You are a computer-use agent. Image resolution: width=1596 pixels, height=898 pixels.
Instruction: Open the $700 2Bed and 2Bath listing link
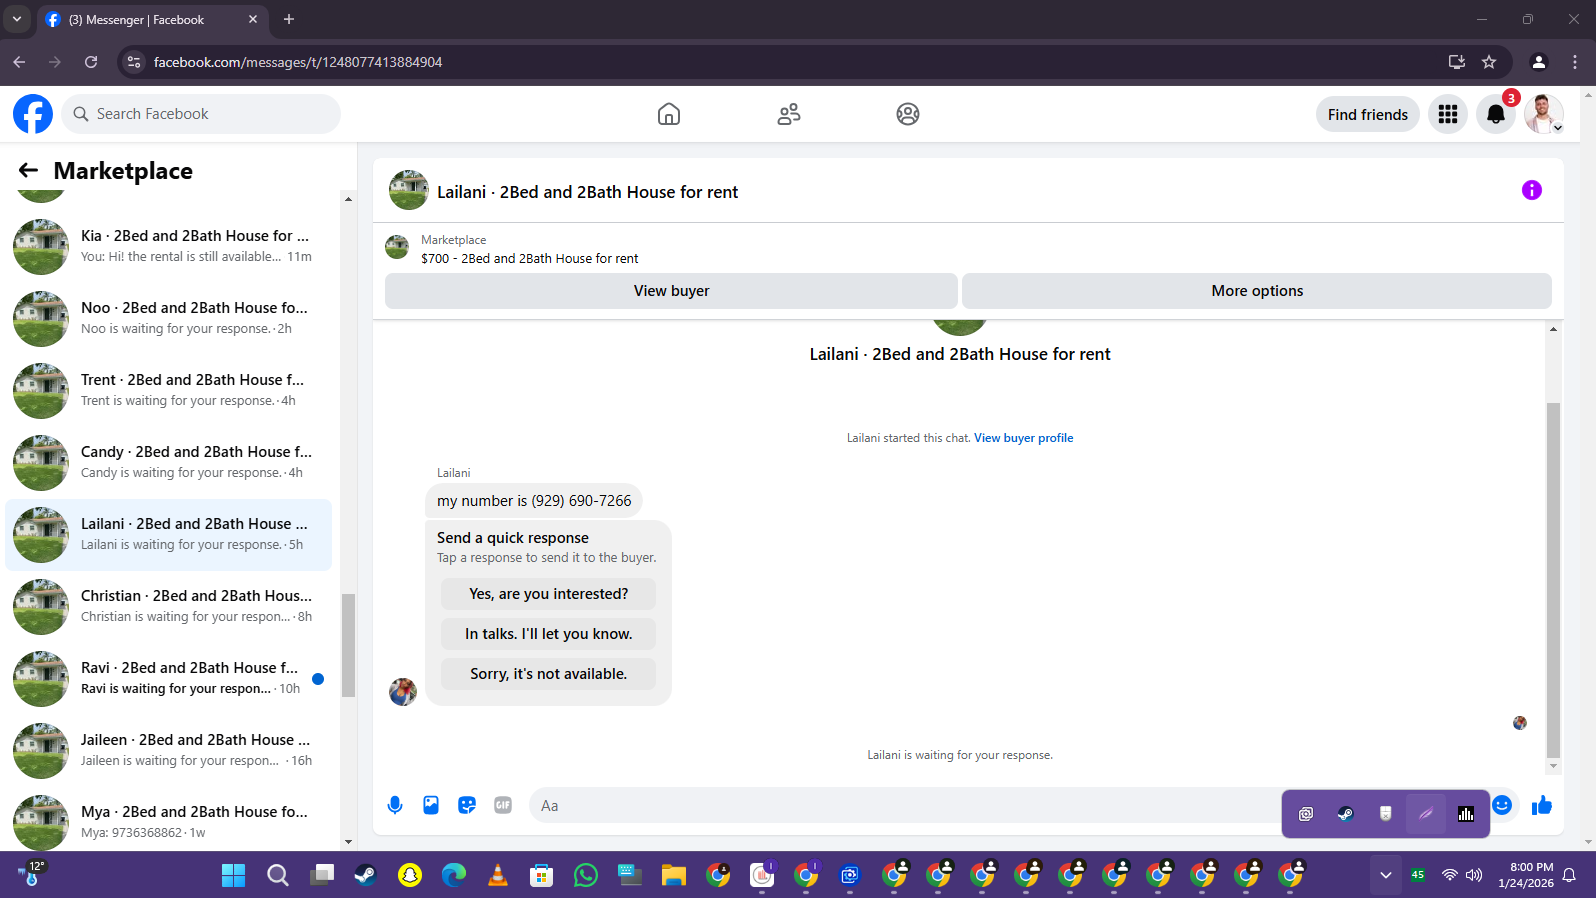click(529, 258)
